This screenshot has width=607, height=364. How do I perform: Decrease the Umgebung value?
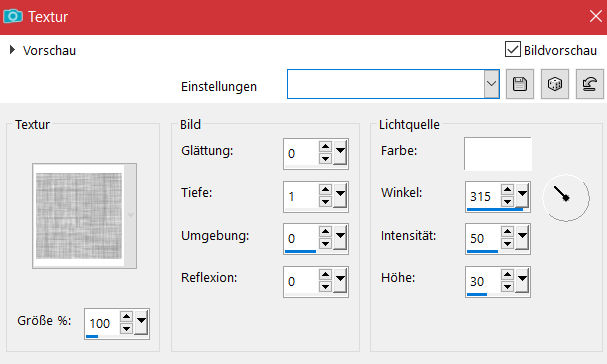click(x=325, y=244)
